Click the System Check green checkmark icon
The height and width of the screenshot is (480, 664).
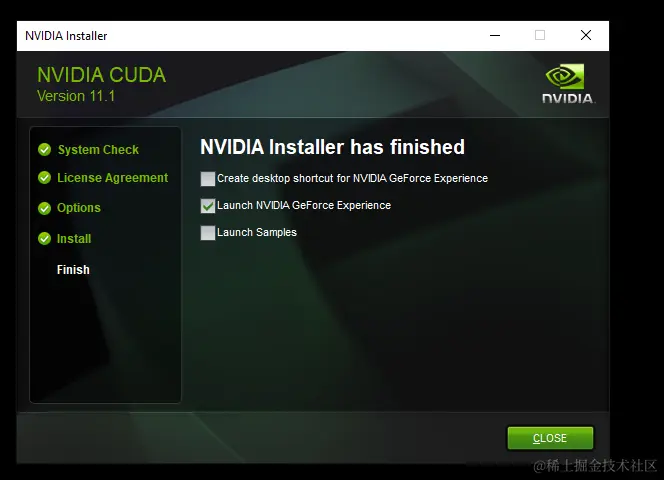click(x=44, y=150)
